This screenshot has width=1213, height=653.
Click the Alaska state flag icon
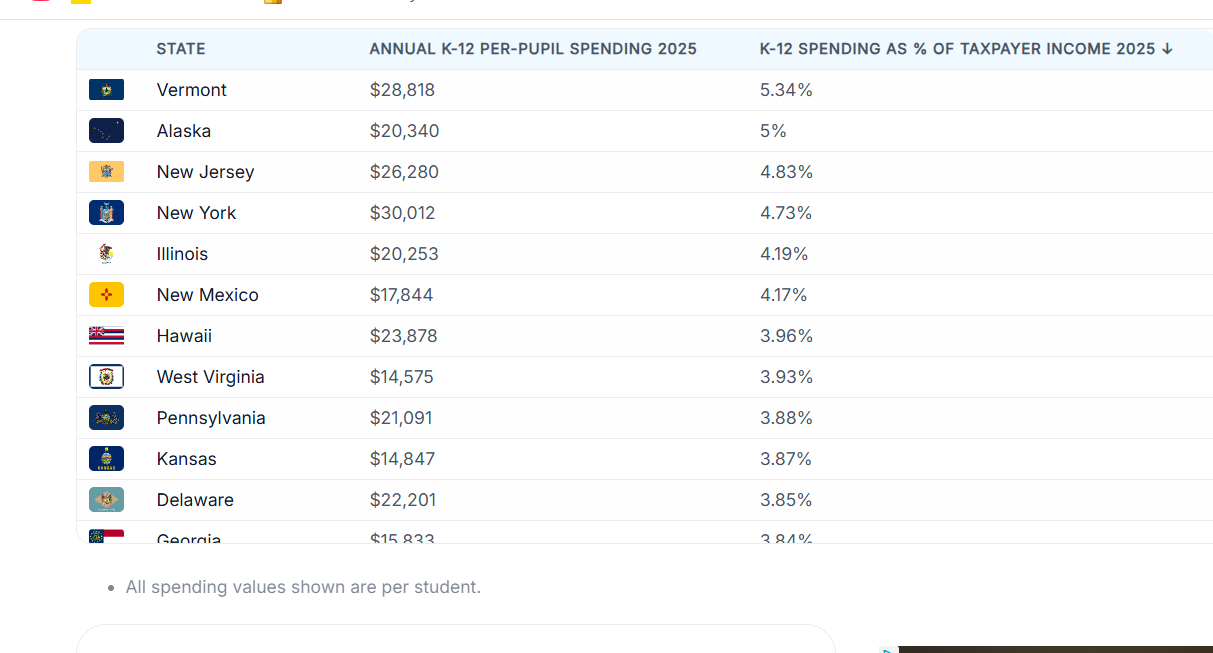[x=106, y=131]
